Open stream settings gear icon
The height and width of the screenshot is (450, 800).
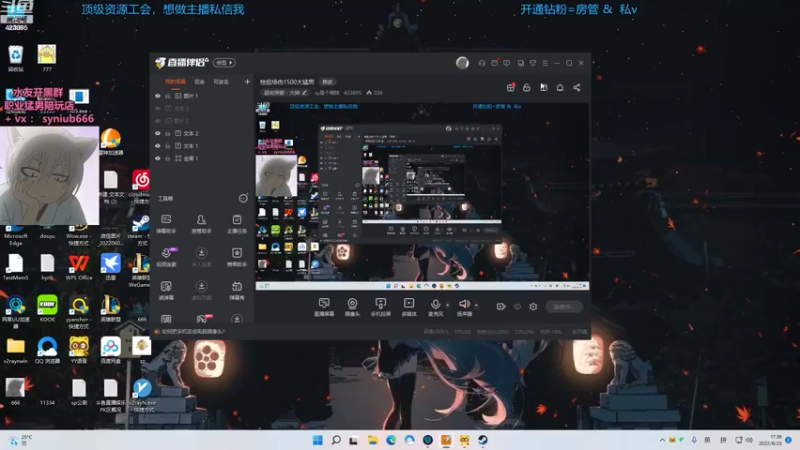533,307
